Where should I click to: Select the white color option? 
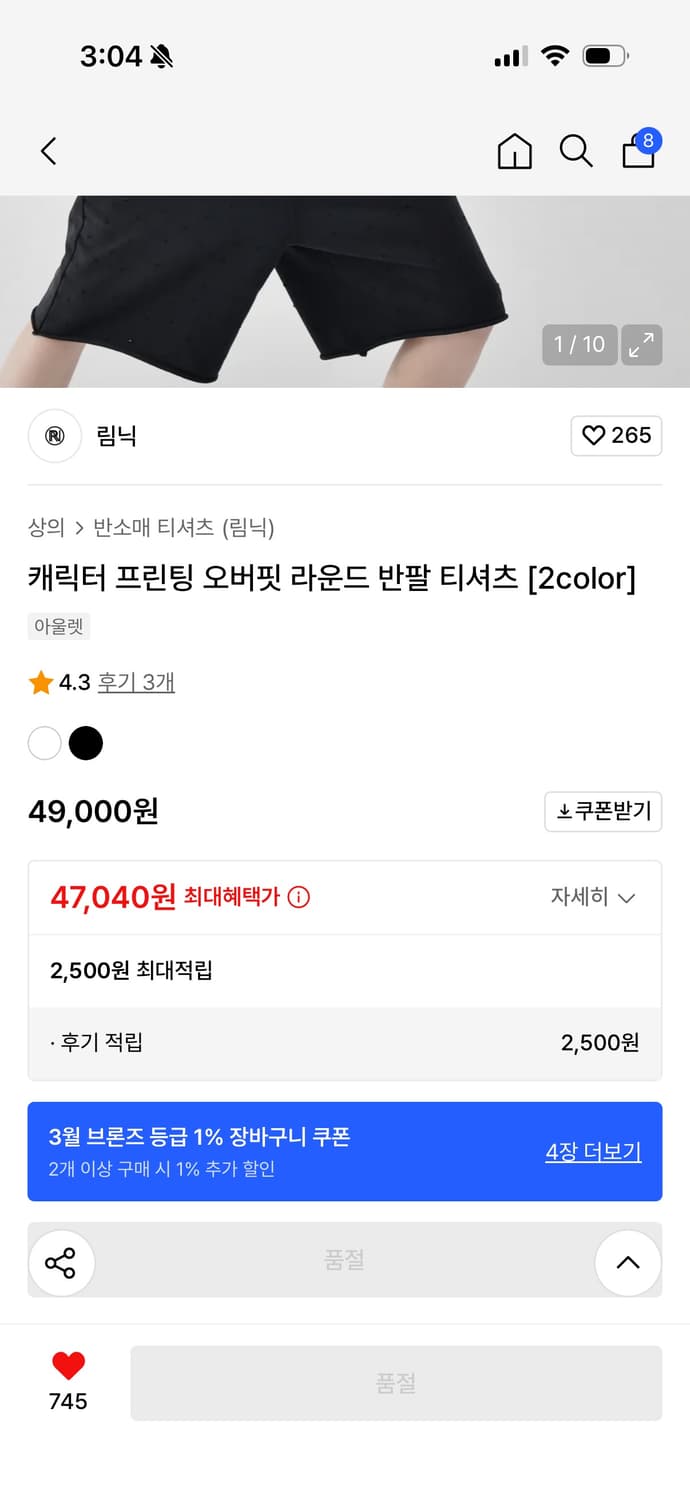[44, 743]
